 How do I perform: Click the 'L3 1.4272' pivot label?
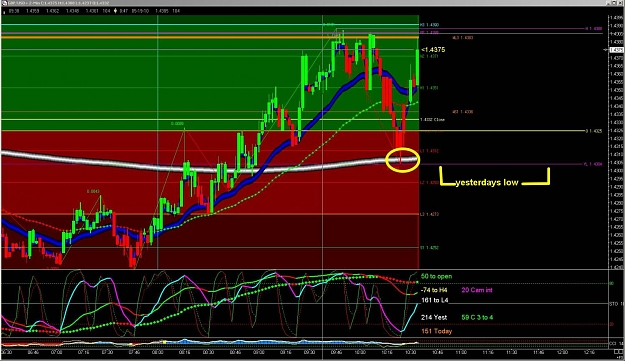coord(429,214)
